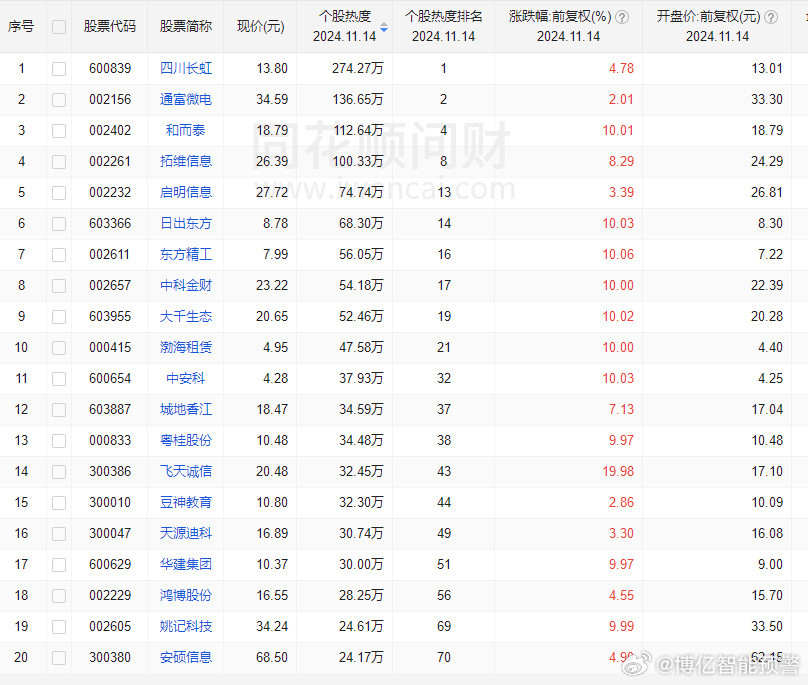Open the 通富微电 stock link
808x685 pixels.
click(186, 100)
